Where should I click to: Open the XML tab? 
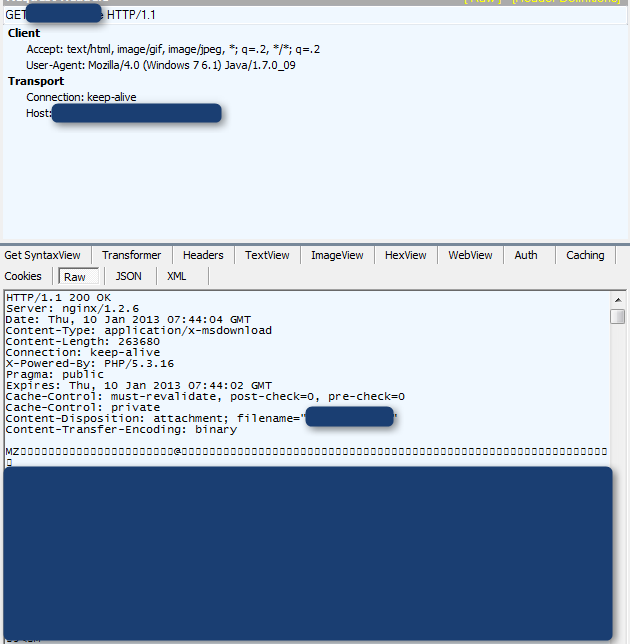(x=176, y=276)
